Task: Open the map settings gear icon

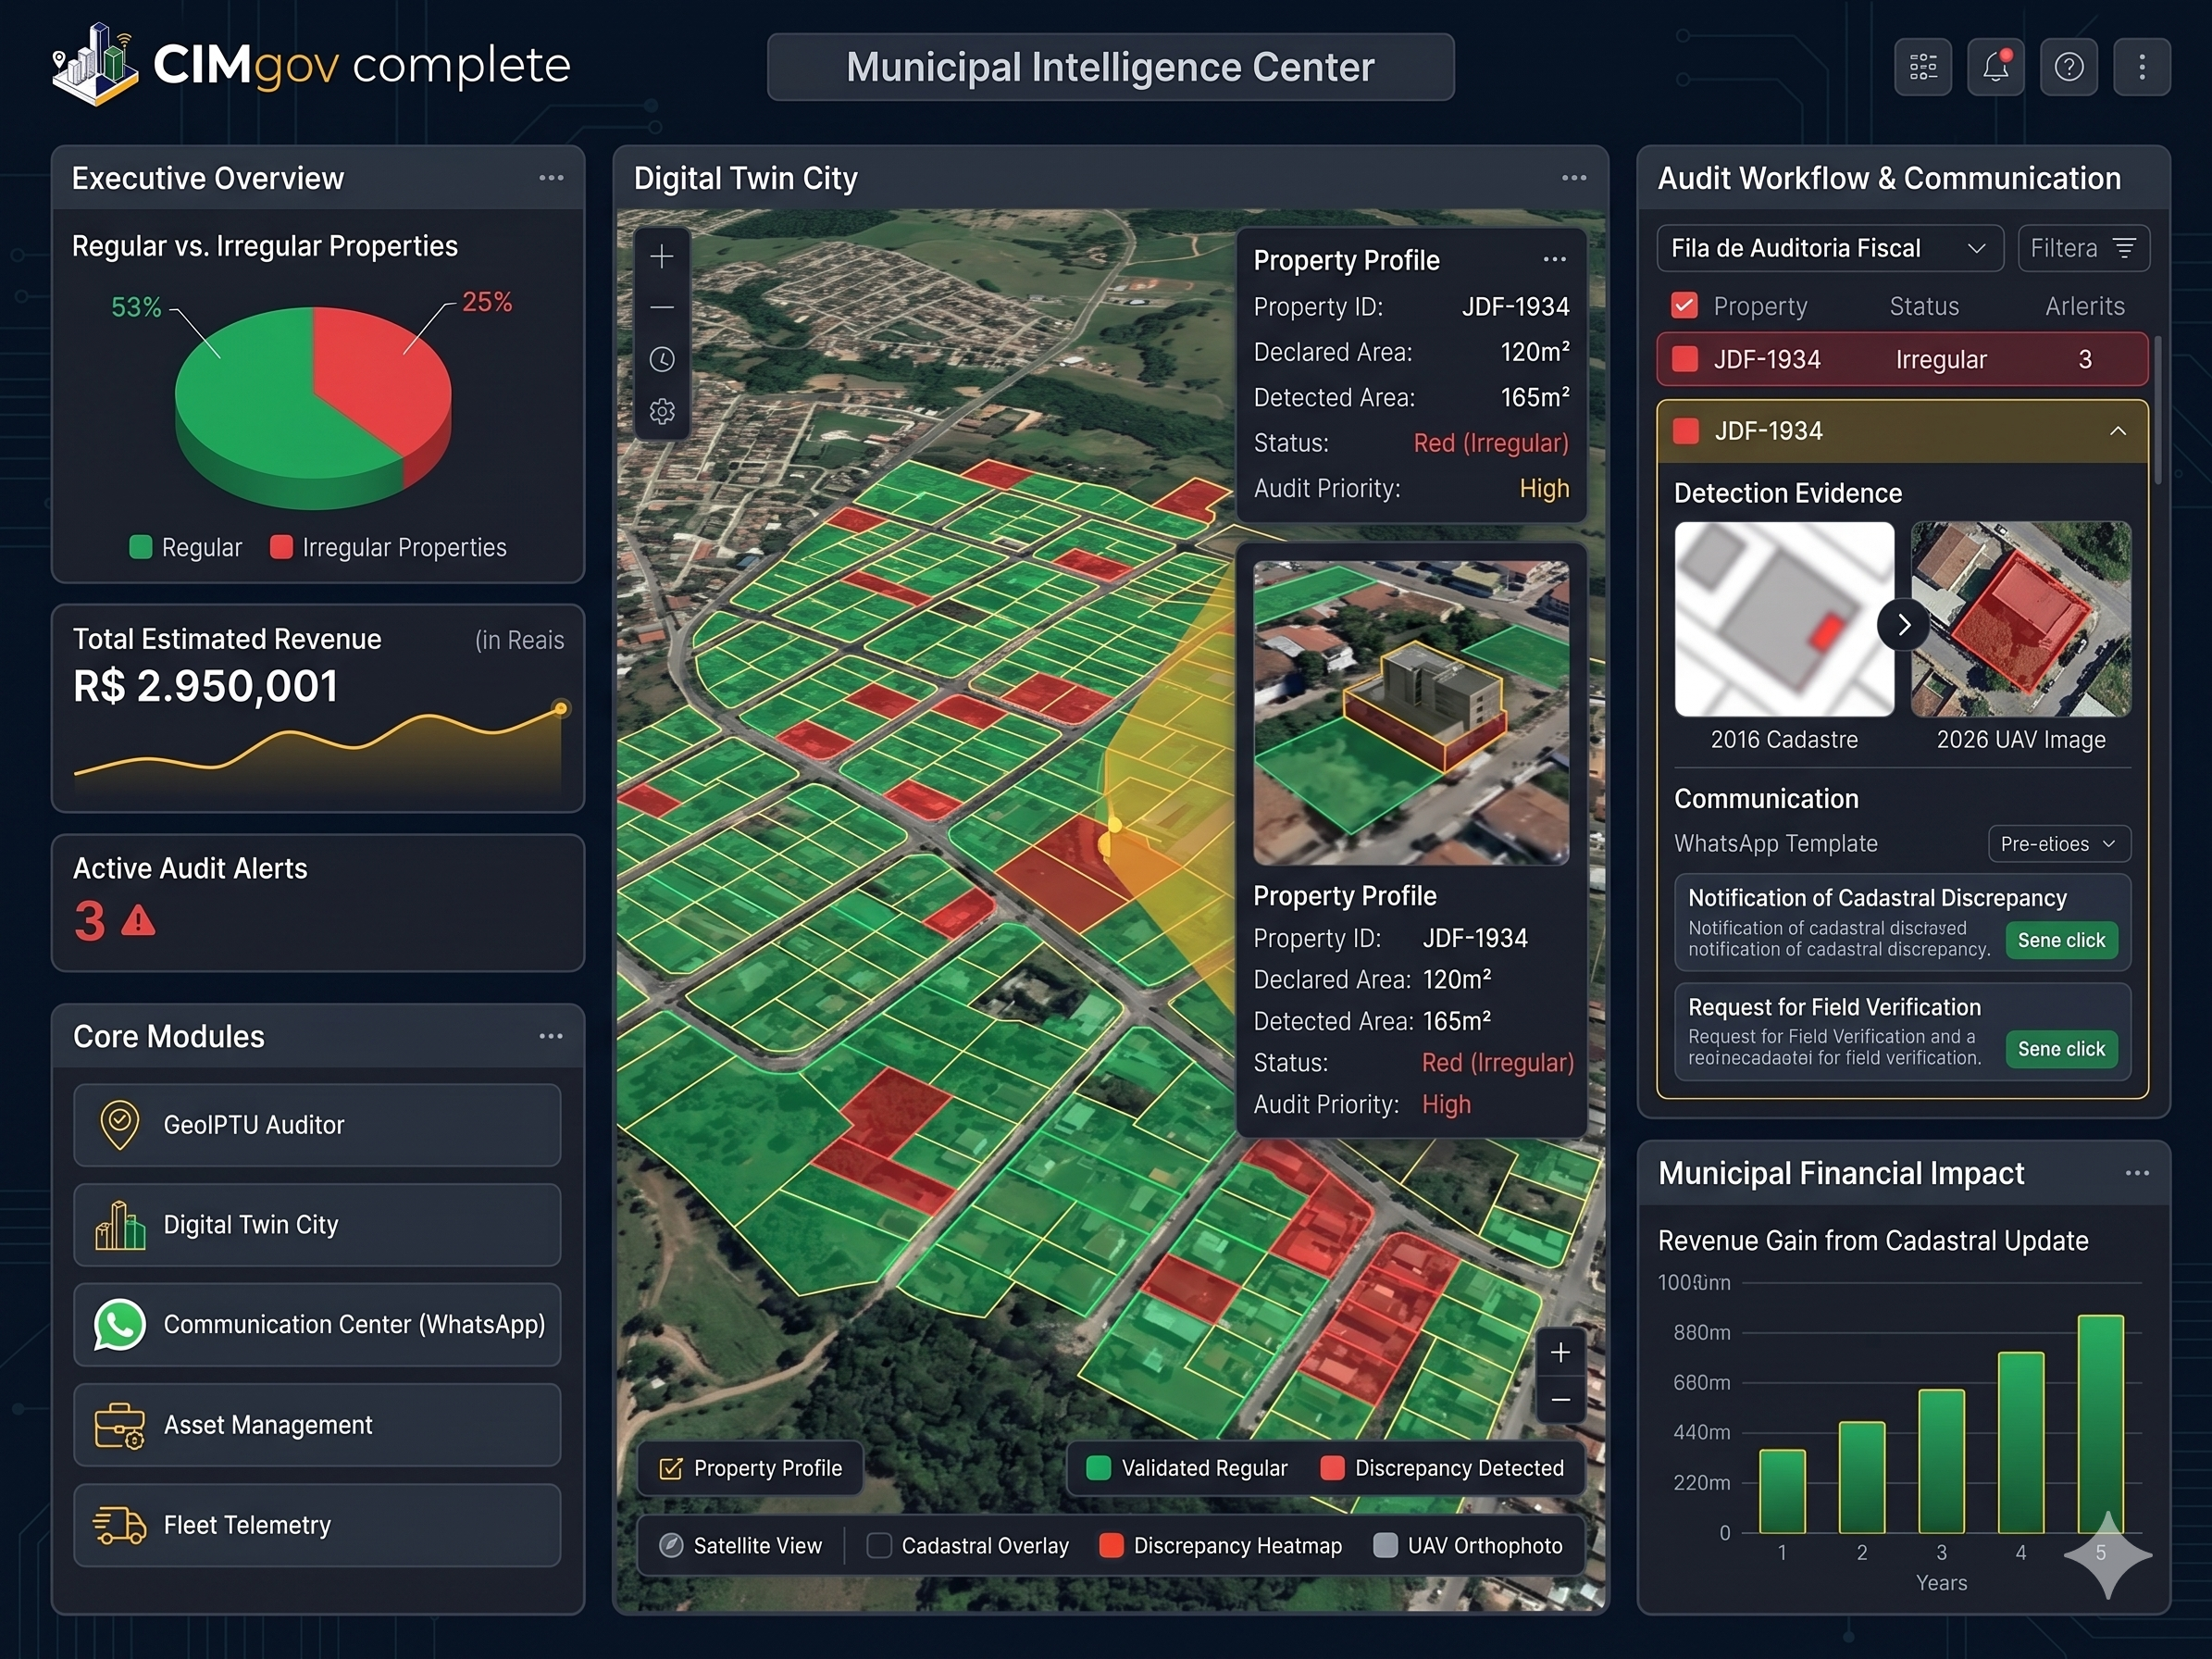Action: [662, 411]
